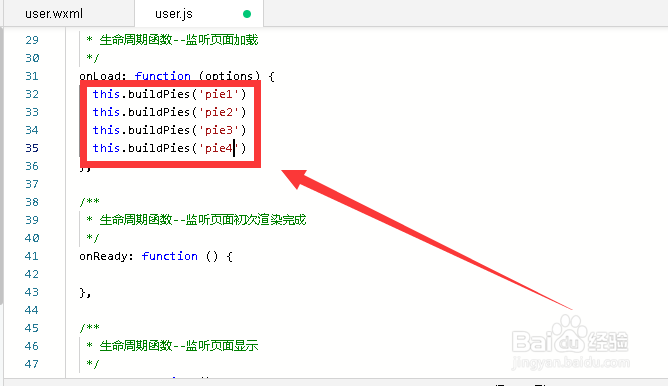This screenshot has width=668, height=386.
Task: Select line number 34
Action: coord(32,130)
